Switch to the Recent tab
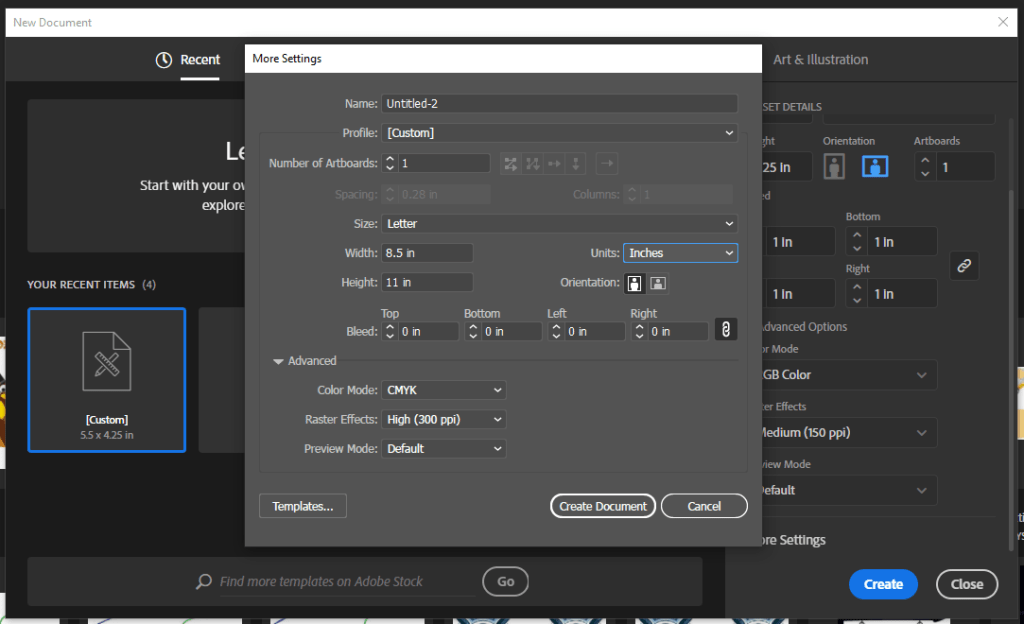This screenshot has width=1024, height=624. 189,60
